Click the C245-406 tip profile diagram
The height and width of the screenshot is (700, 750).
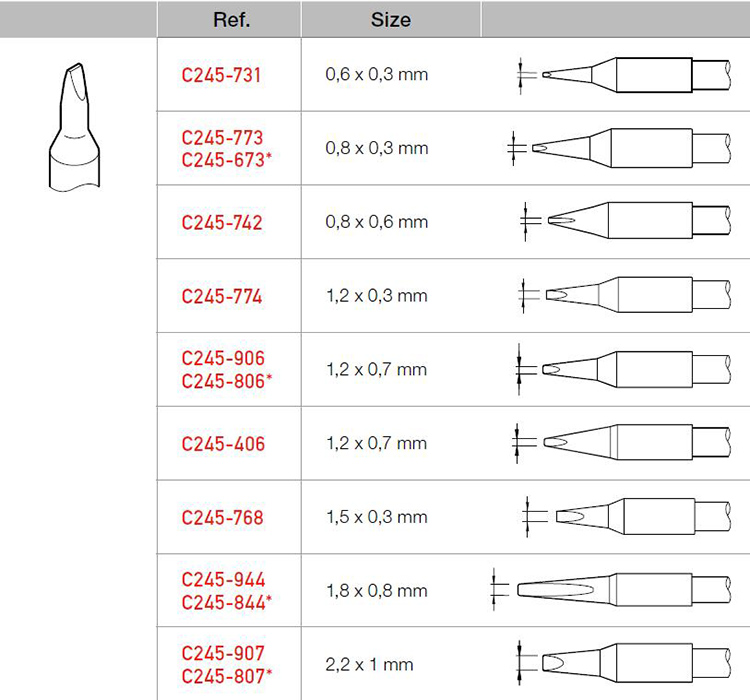point(630,443)
